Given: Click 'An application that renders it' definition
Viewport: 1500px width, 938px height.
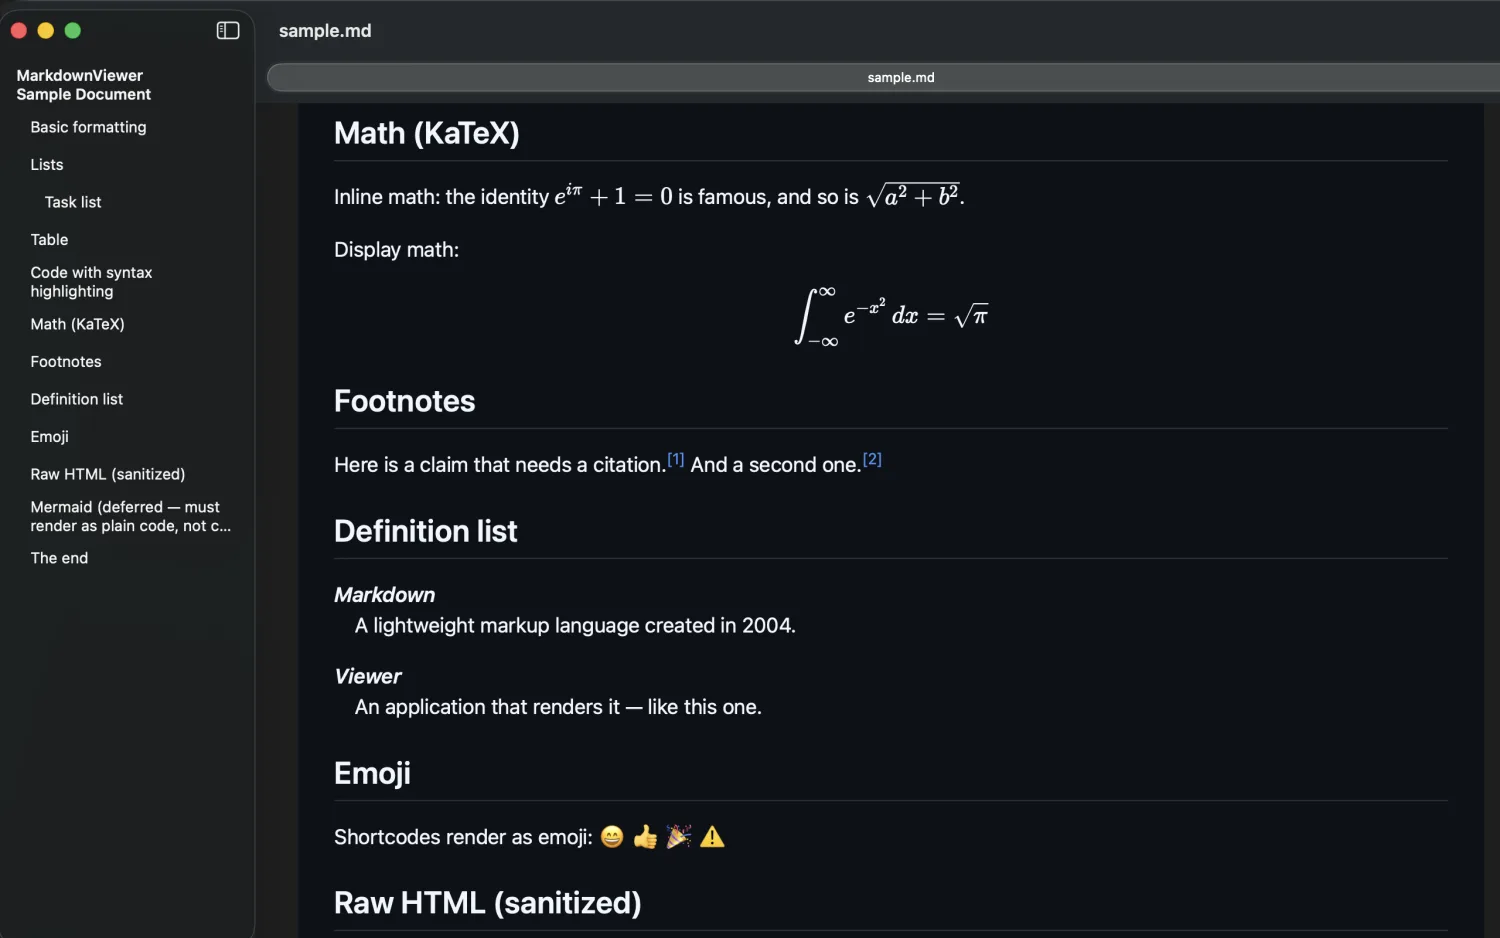Looking at the screenshot, I should [558, 707].
